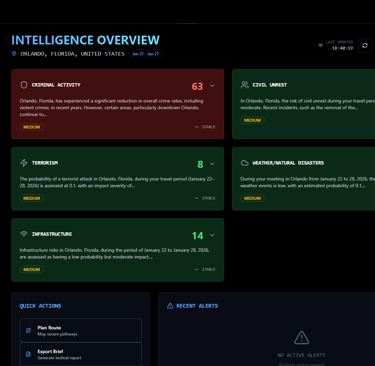Click the STABLE trend on the Infrastructure card
Screen dimensions: 375x366
[x=205, y=269]
